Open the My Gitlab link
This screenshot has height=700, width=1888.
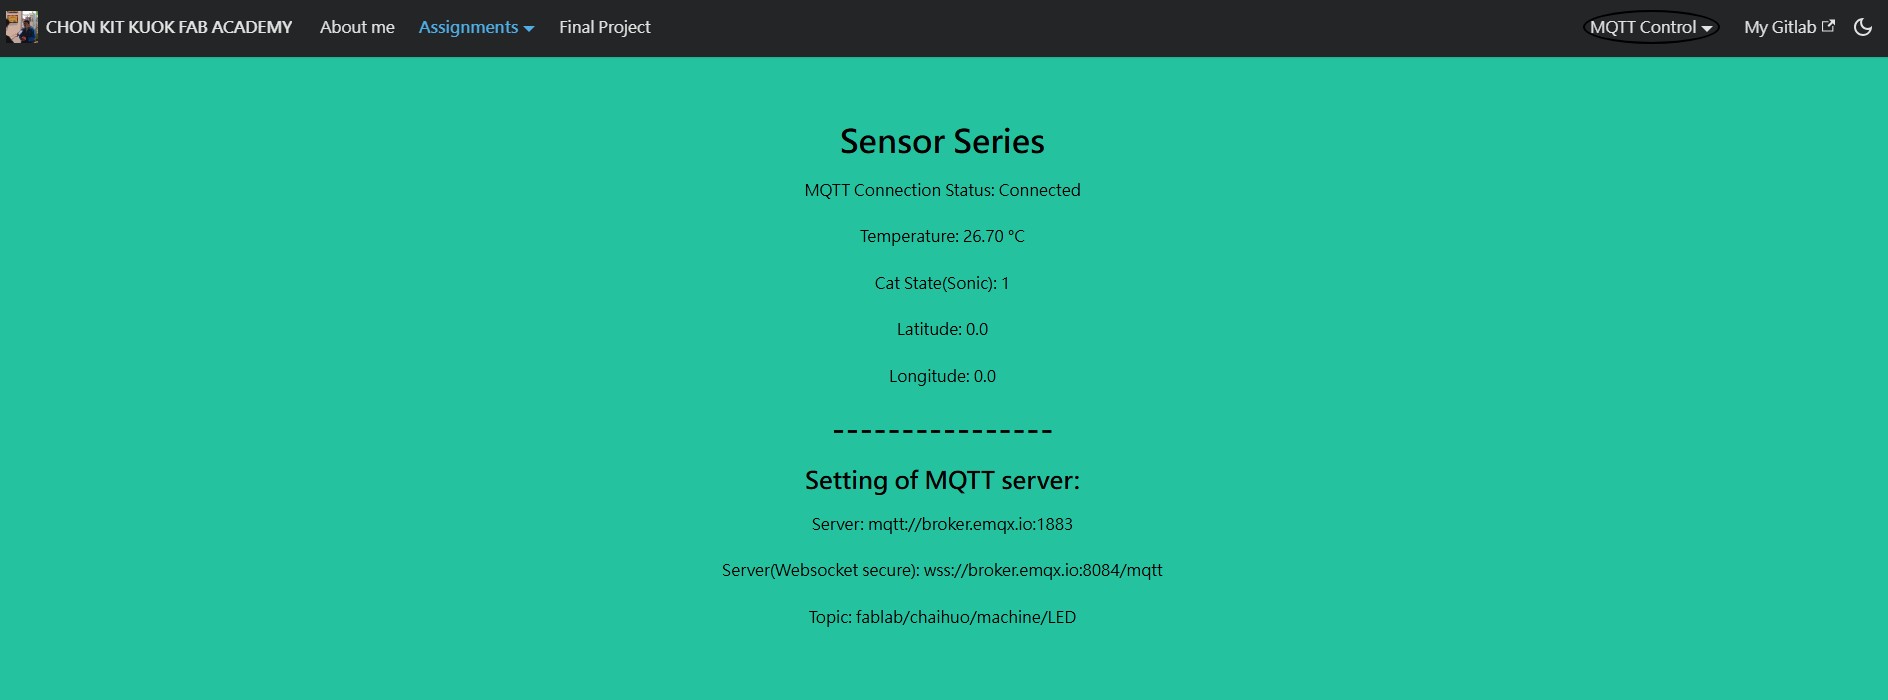coord(1779,27)
